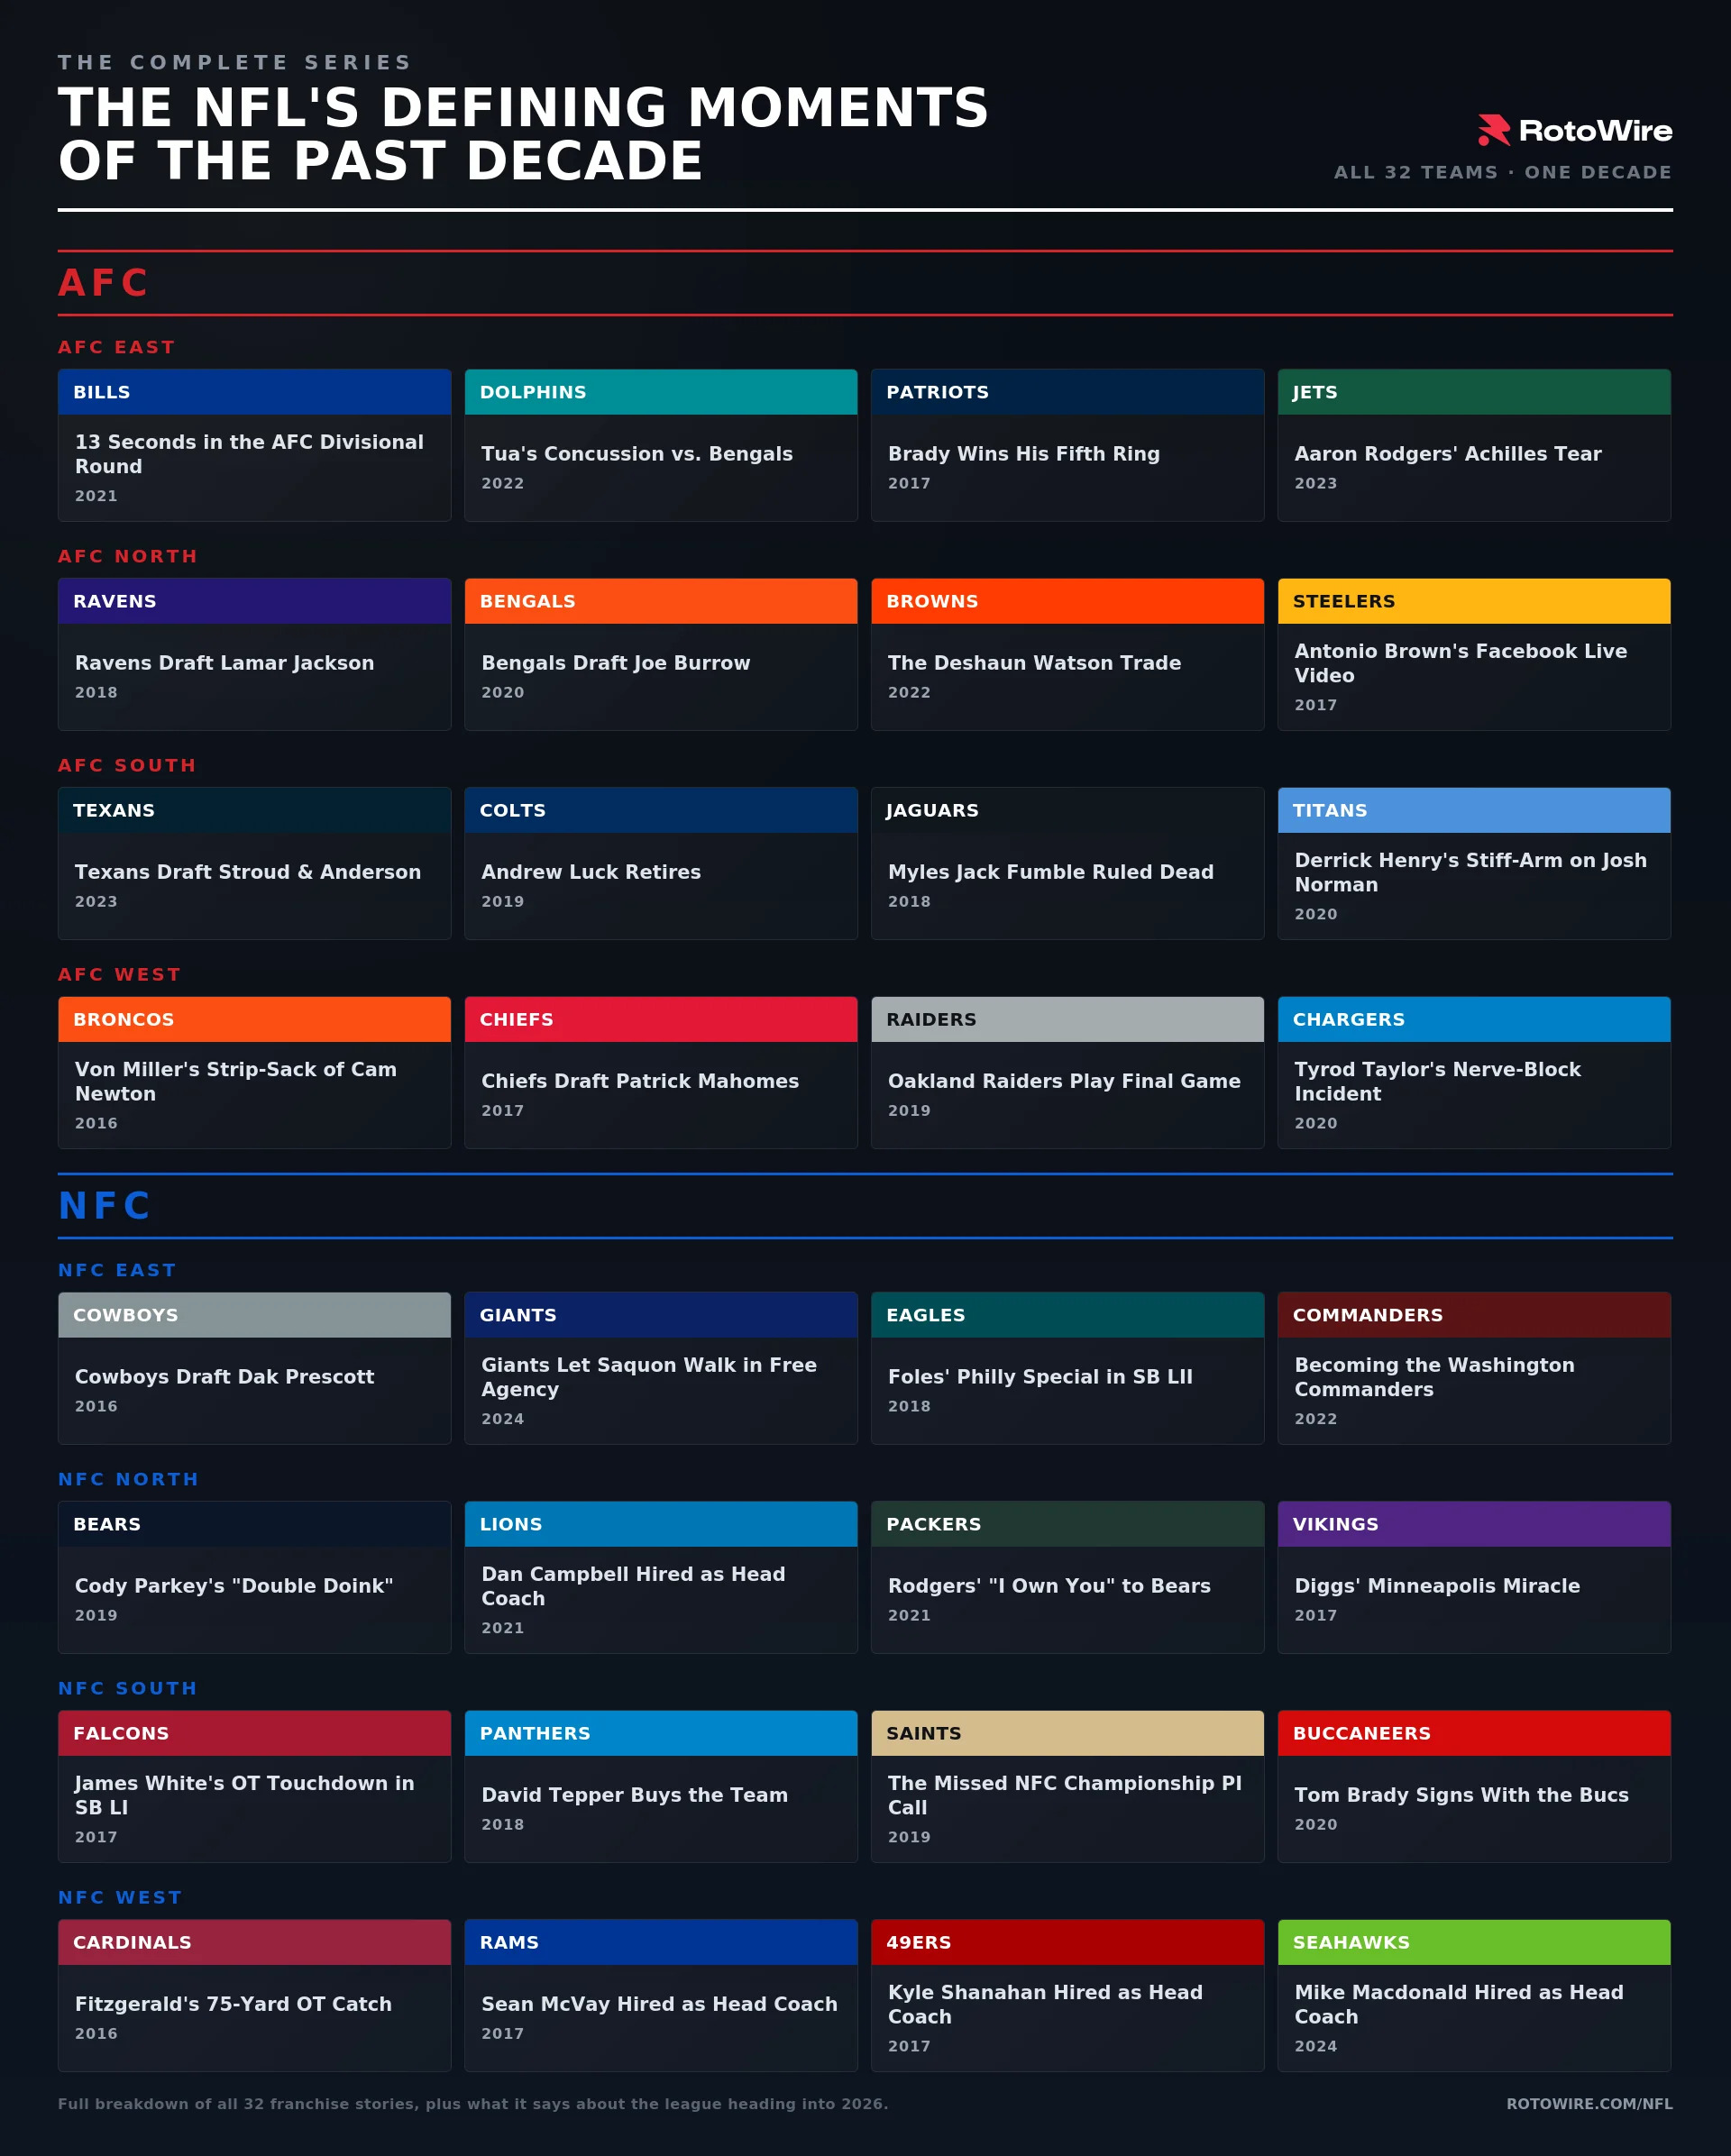Select the 'NFC EAST' division label
The width and height of the screenshot is (1731, 2156).
click(x=117, y=1270)
